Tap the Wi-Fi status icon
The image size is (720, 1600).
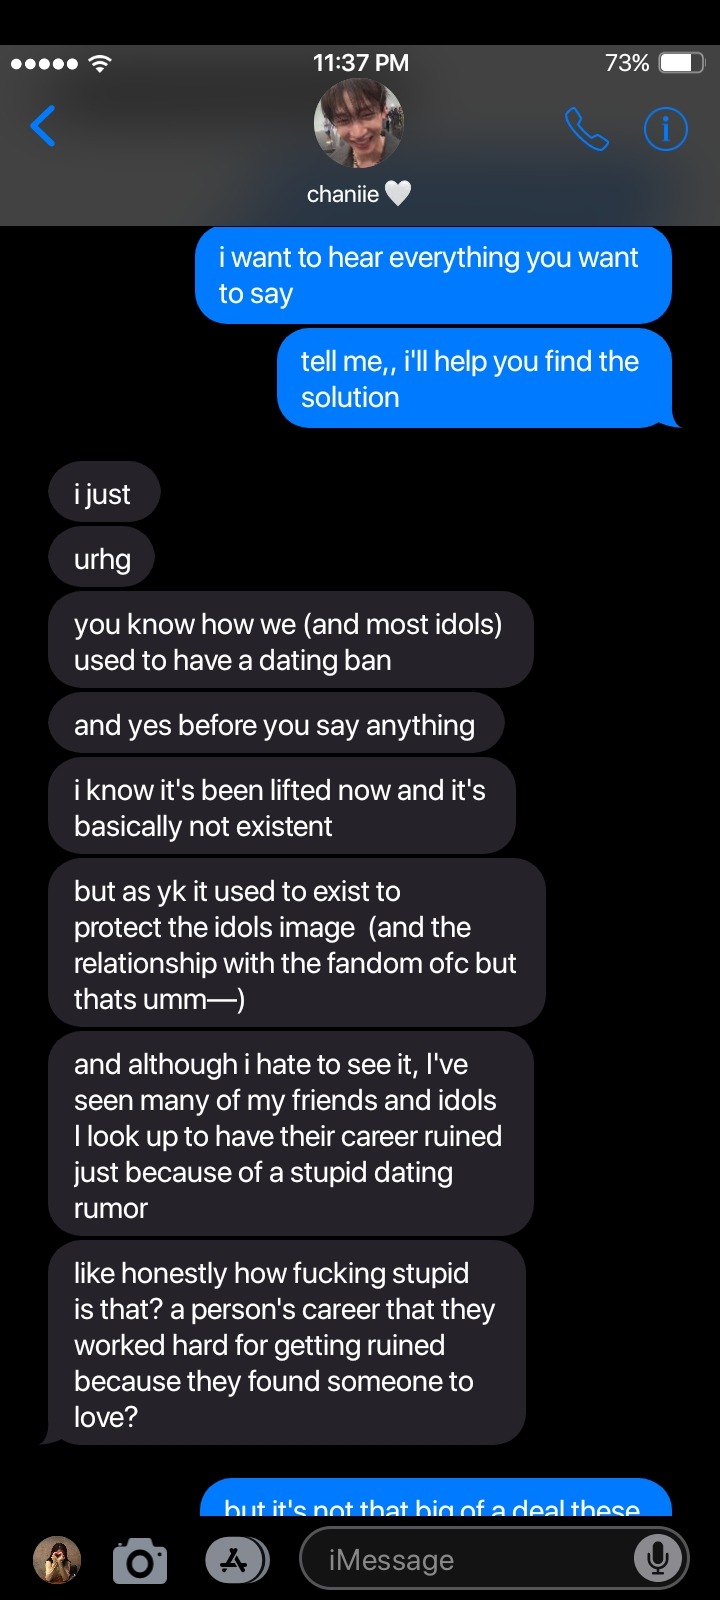tap(99, 63)
